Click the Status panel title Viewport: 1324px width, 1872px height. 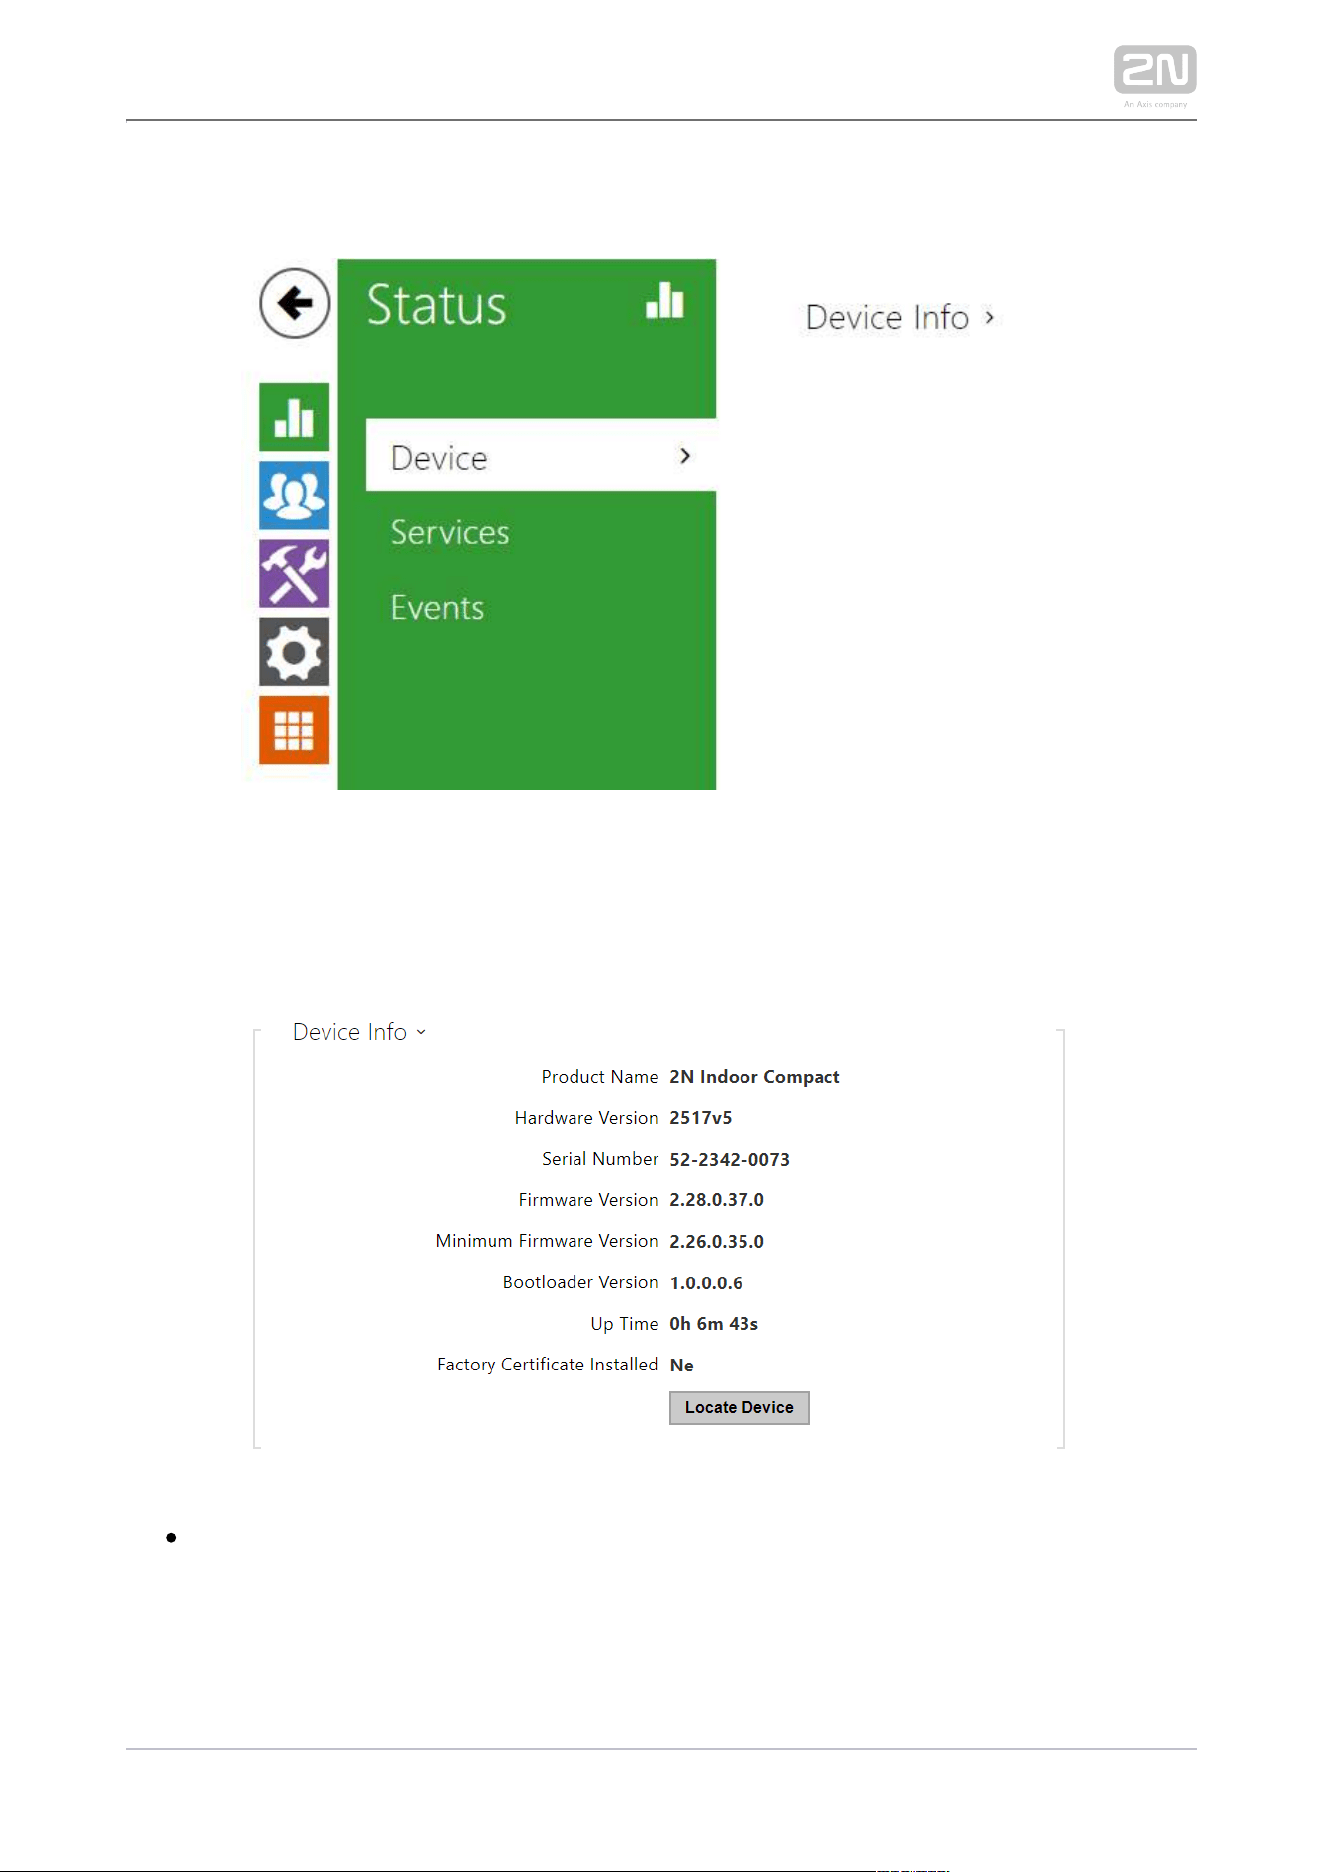click(x=436, y=304)
